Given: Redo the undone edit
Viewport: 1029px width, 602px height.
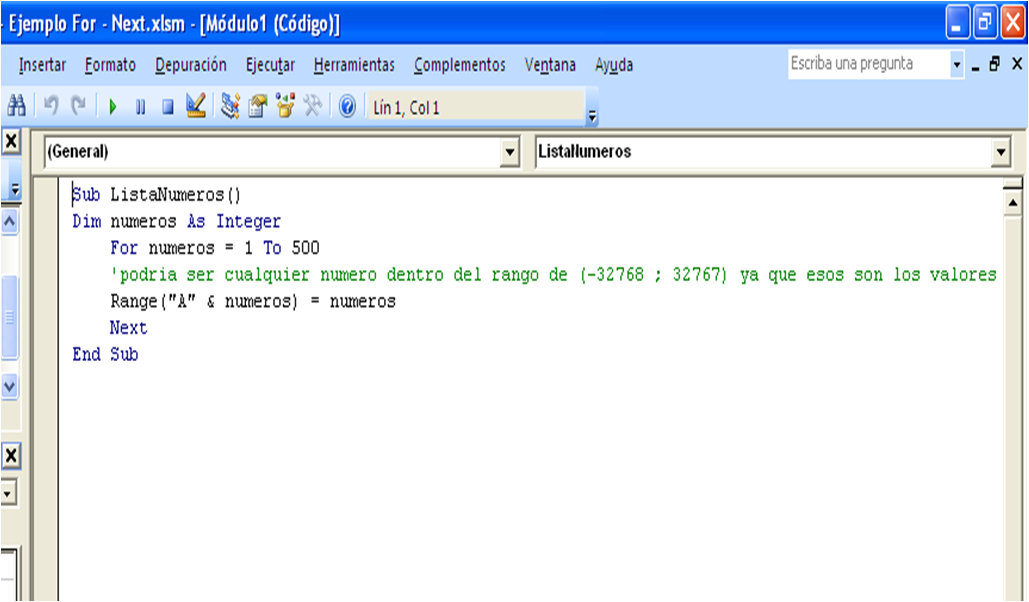Looking at the screenshot, I should pyautogui.click(x=78, y=108).
